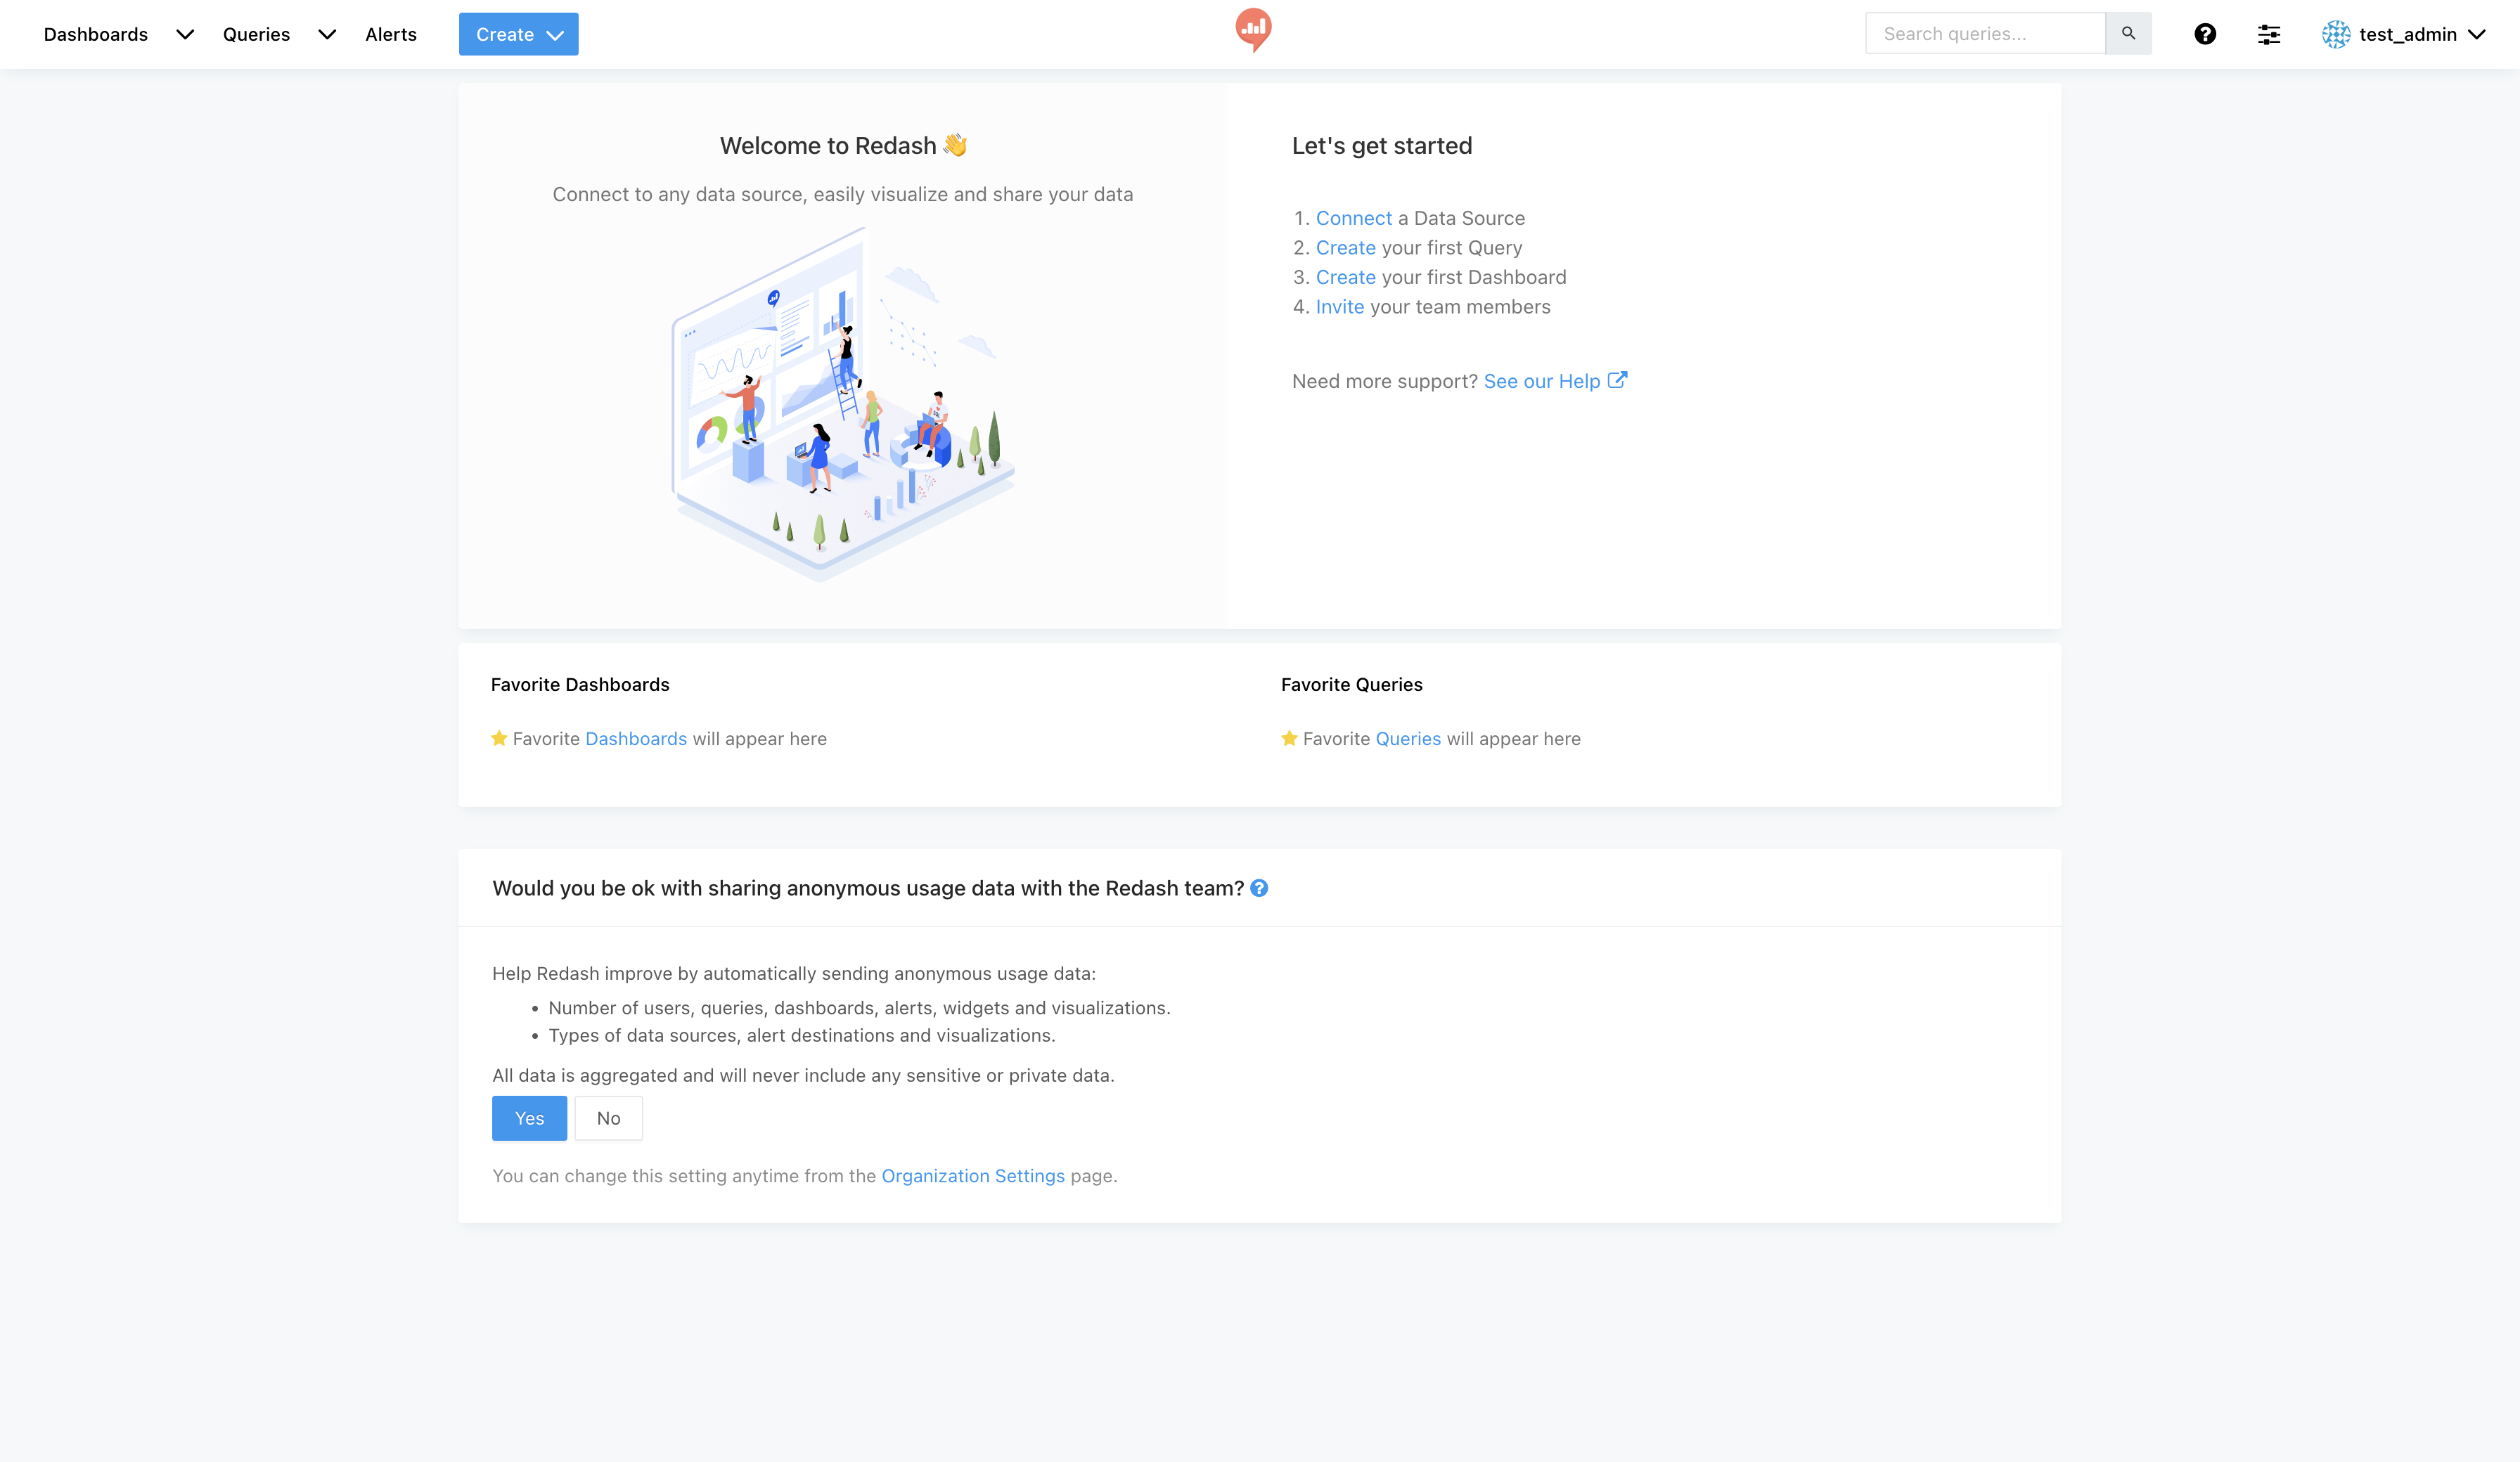
Task: Focus the Search queries input field
Action: point(1984,34)
